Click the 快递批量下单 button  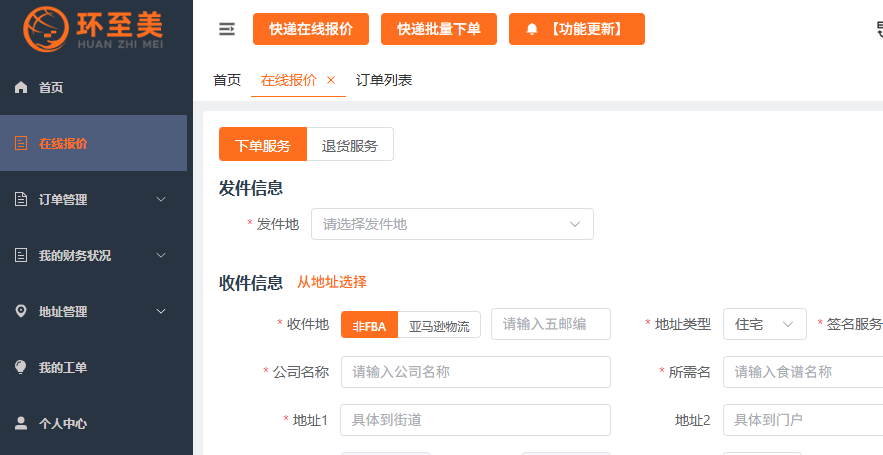(439, 29)
